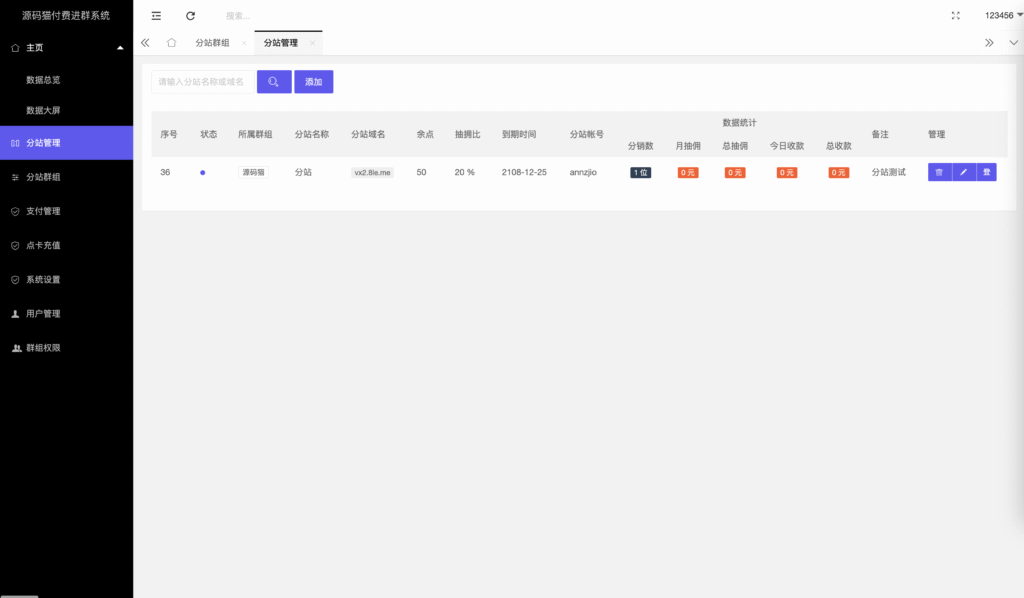Click the refresh icon in the top bar
Image resolution: width=1024 pixels, height=598 pixels.
(x=190, y=16)
